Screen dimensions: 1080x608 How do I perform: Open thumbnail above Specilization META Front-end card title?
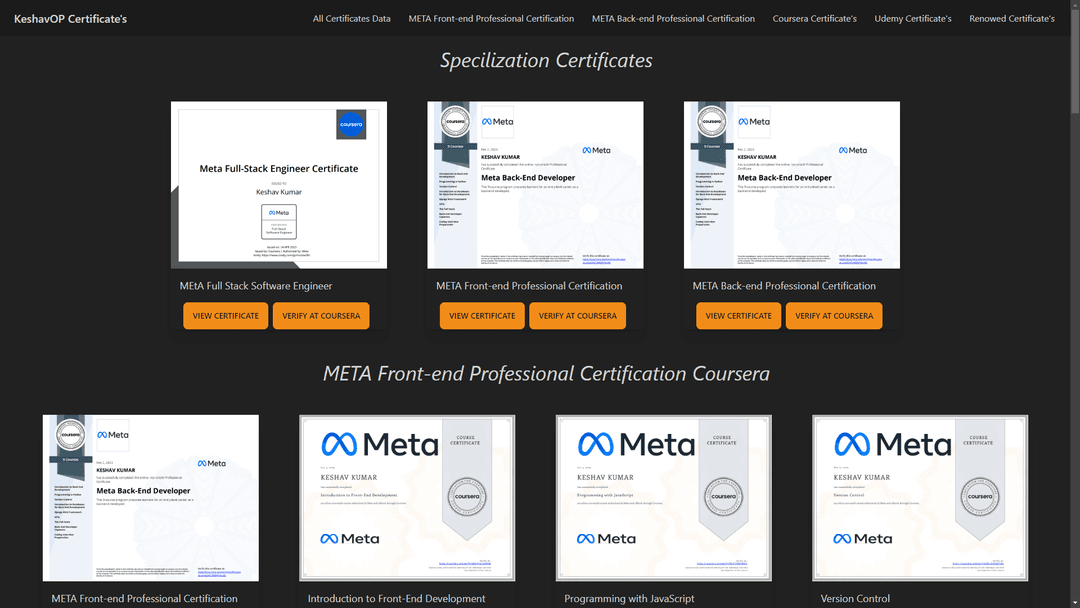pos(535,185)
